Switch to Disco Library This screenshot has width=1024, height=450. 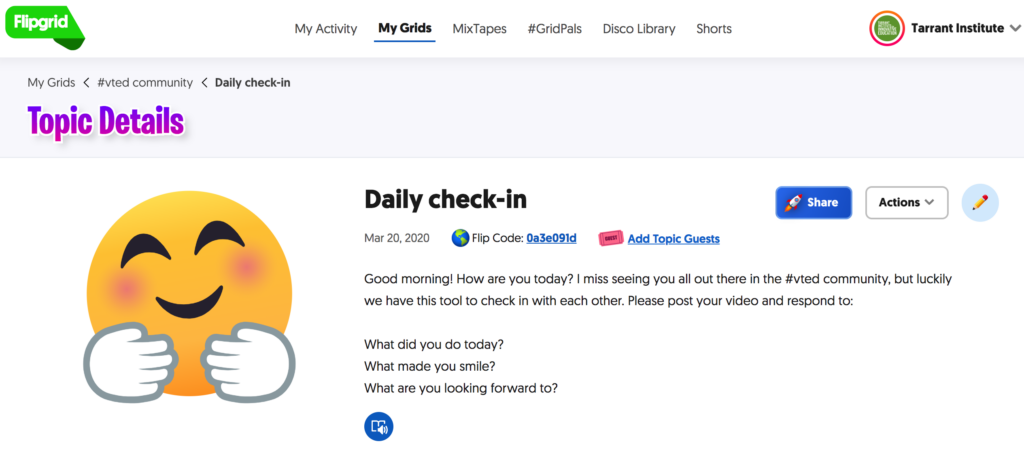639,29
